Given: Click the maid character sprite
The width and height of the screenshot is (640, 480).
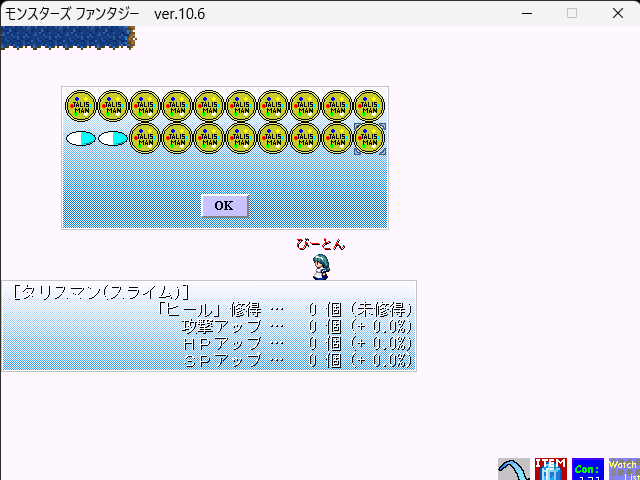Looking at the screenshot, I should [321, 267].
